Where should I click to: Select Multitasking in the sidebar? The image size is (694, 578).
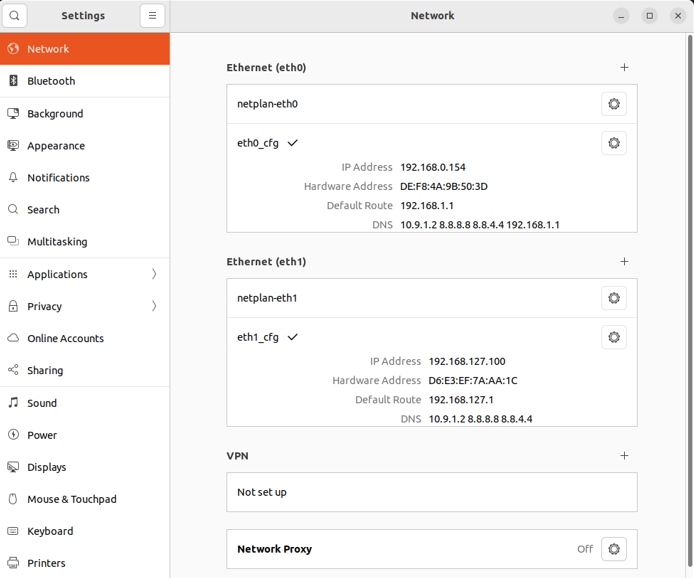click(85, 242)
